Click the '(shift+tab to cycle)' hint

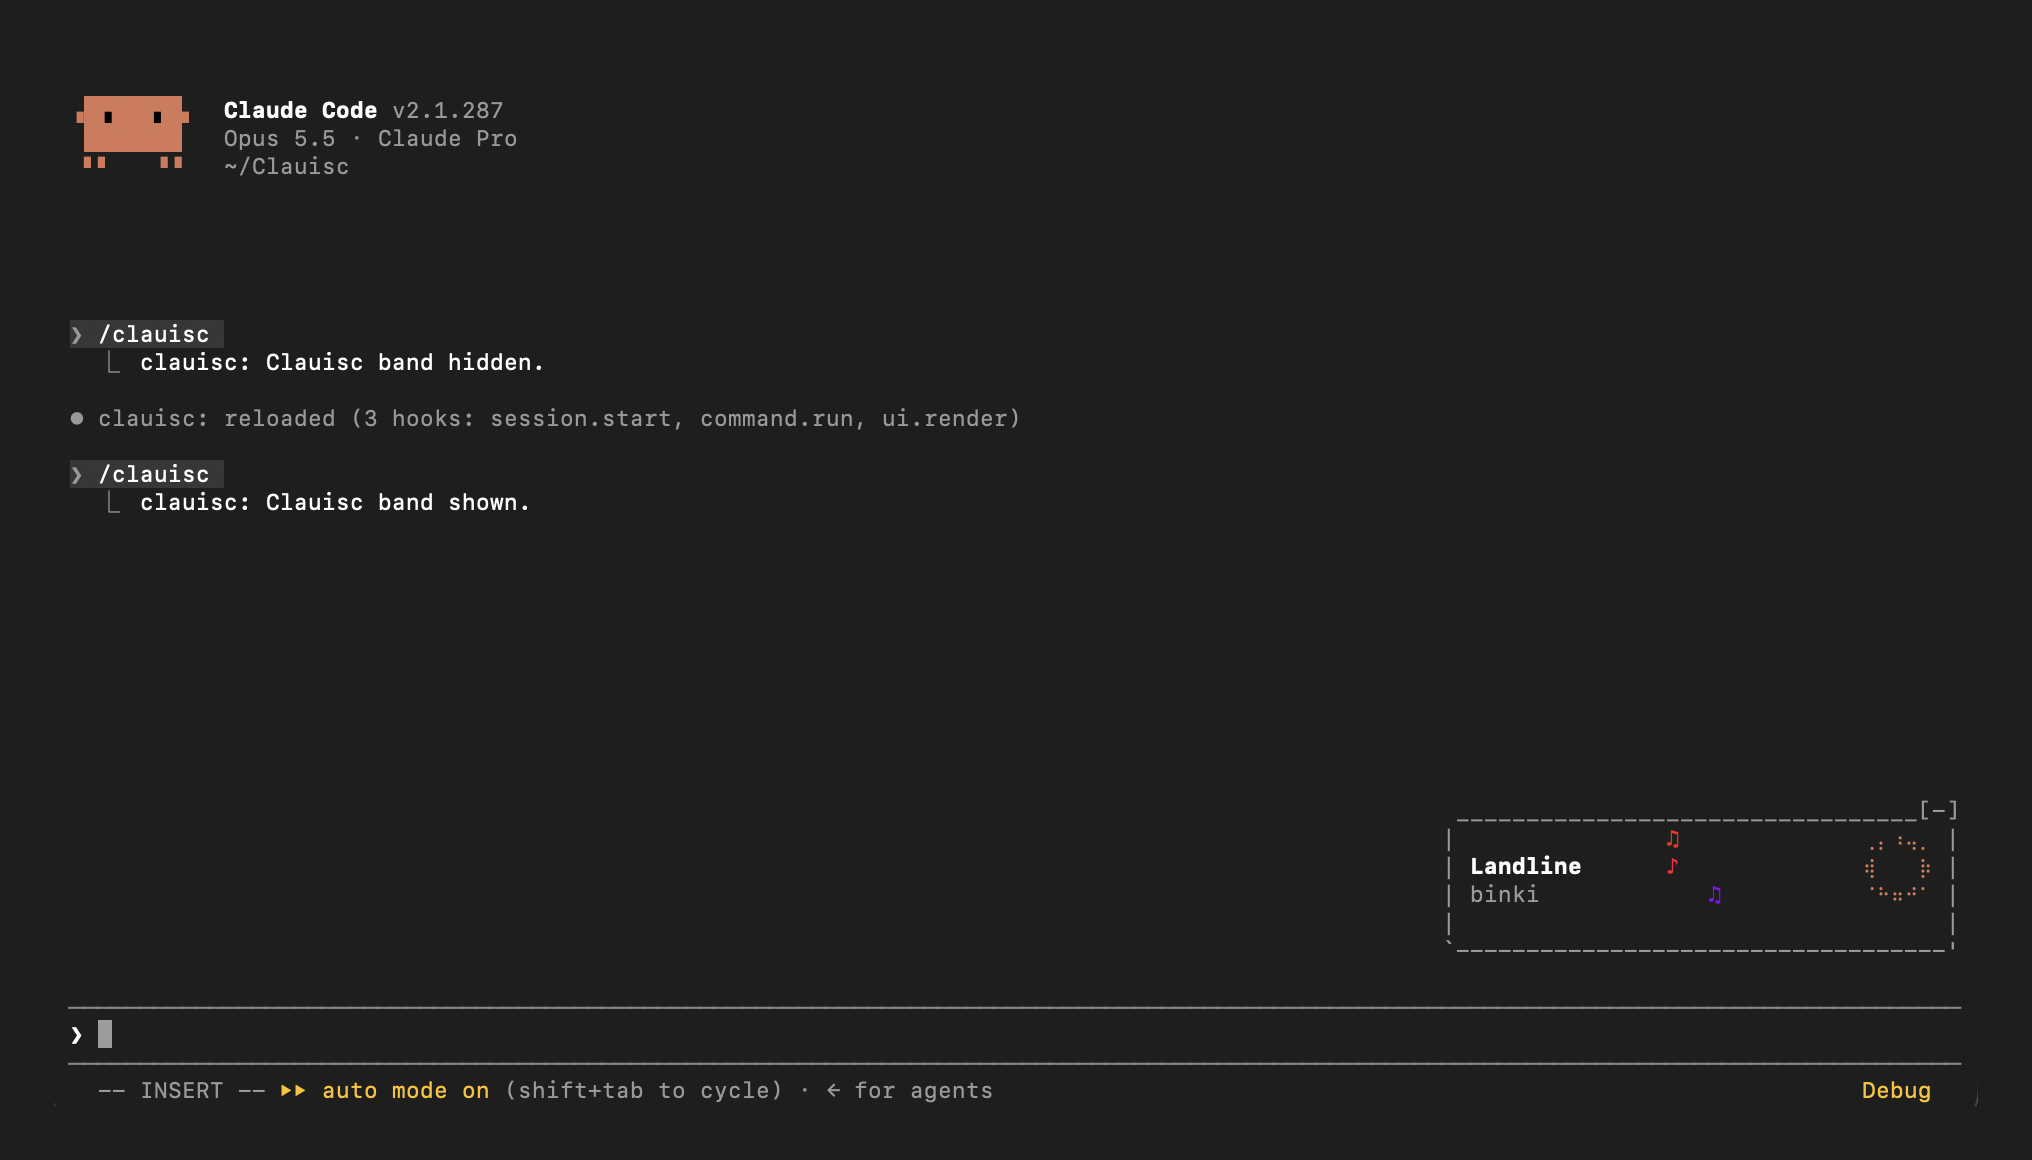(644, 1091)
